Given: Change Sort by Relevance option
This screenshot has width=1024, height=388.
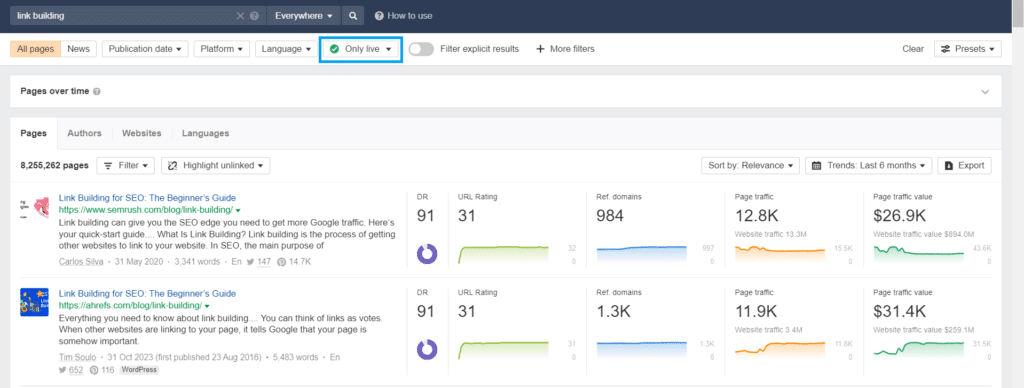Looking at the screenshot, I should tap(750, 166).
